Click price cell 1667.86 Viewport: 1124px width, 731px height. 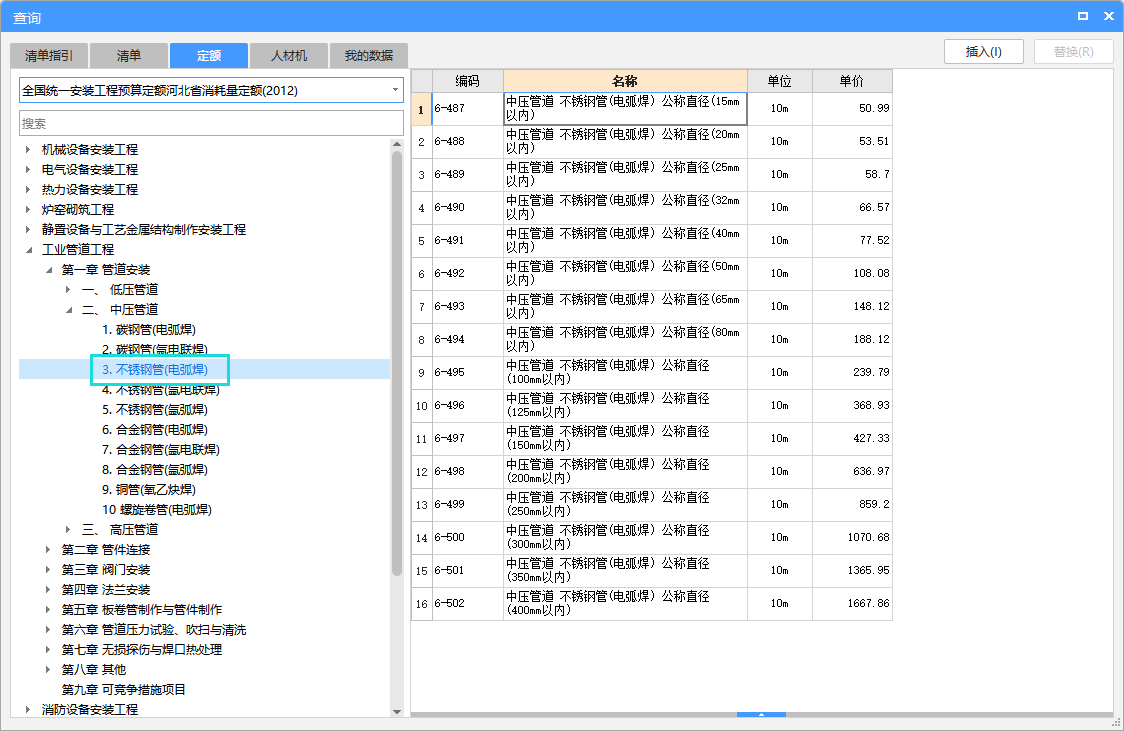coord(852,603)
